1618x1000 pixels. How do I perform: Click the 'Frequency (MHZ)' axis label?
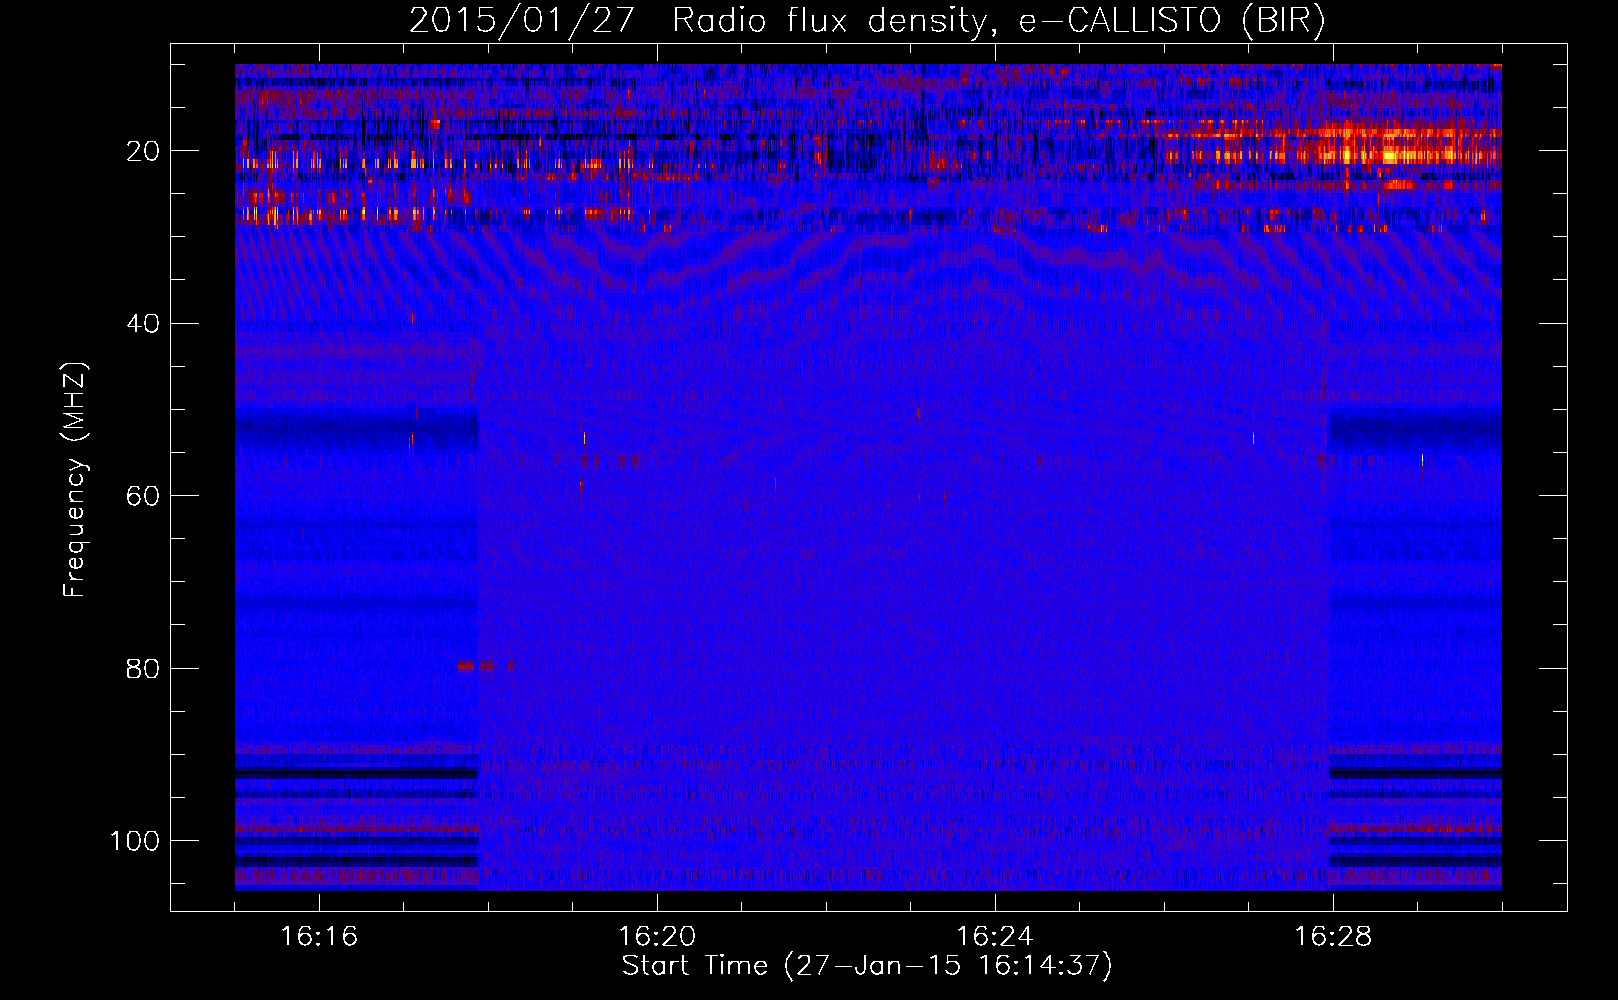75,479
